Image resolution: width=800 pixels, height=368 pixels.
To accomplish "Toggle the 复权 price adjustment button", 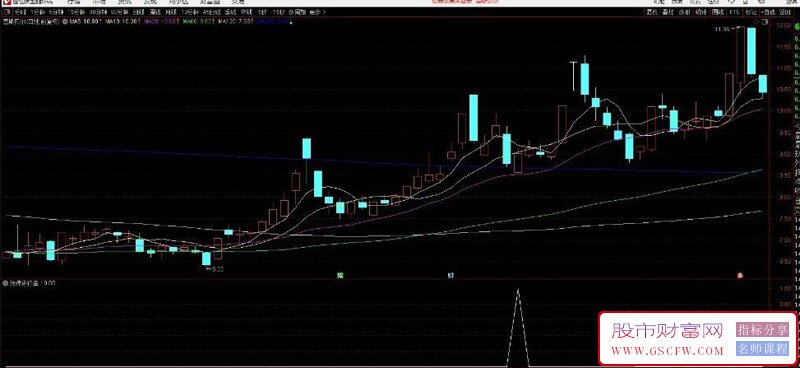I will pos(652,12).
